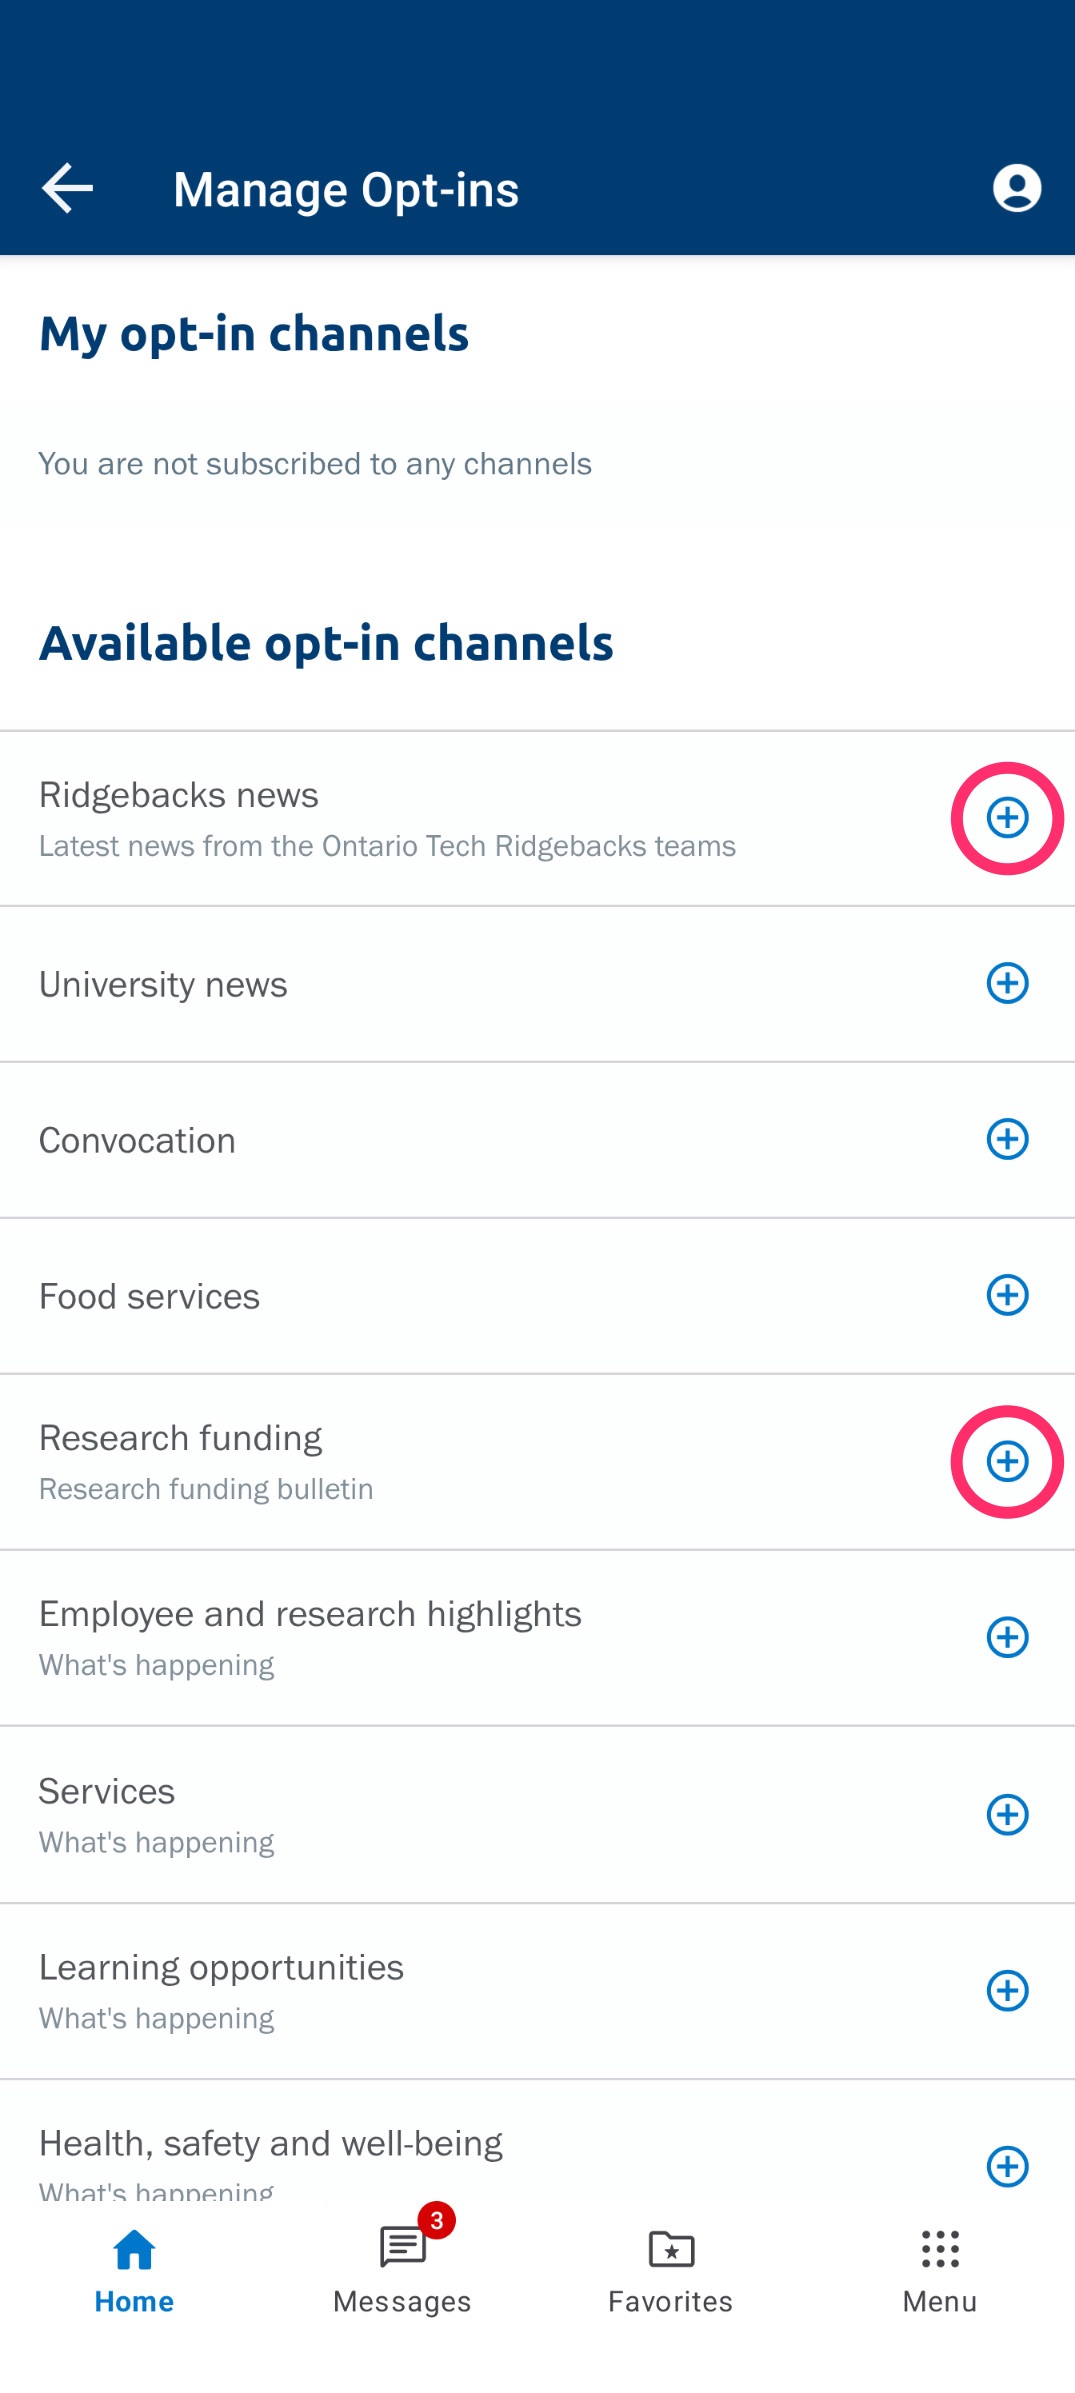Opt in to Convocation channel

coord(1007,1139)
